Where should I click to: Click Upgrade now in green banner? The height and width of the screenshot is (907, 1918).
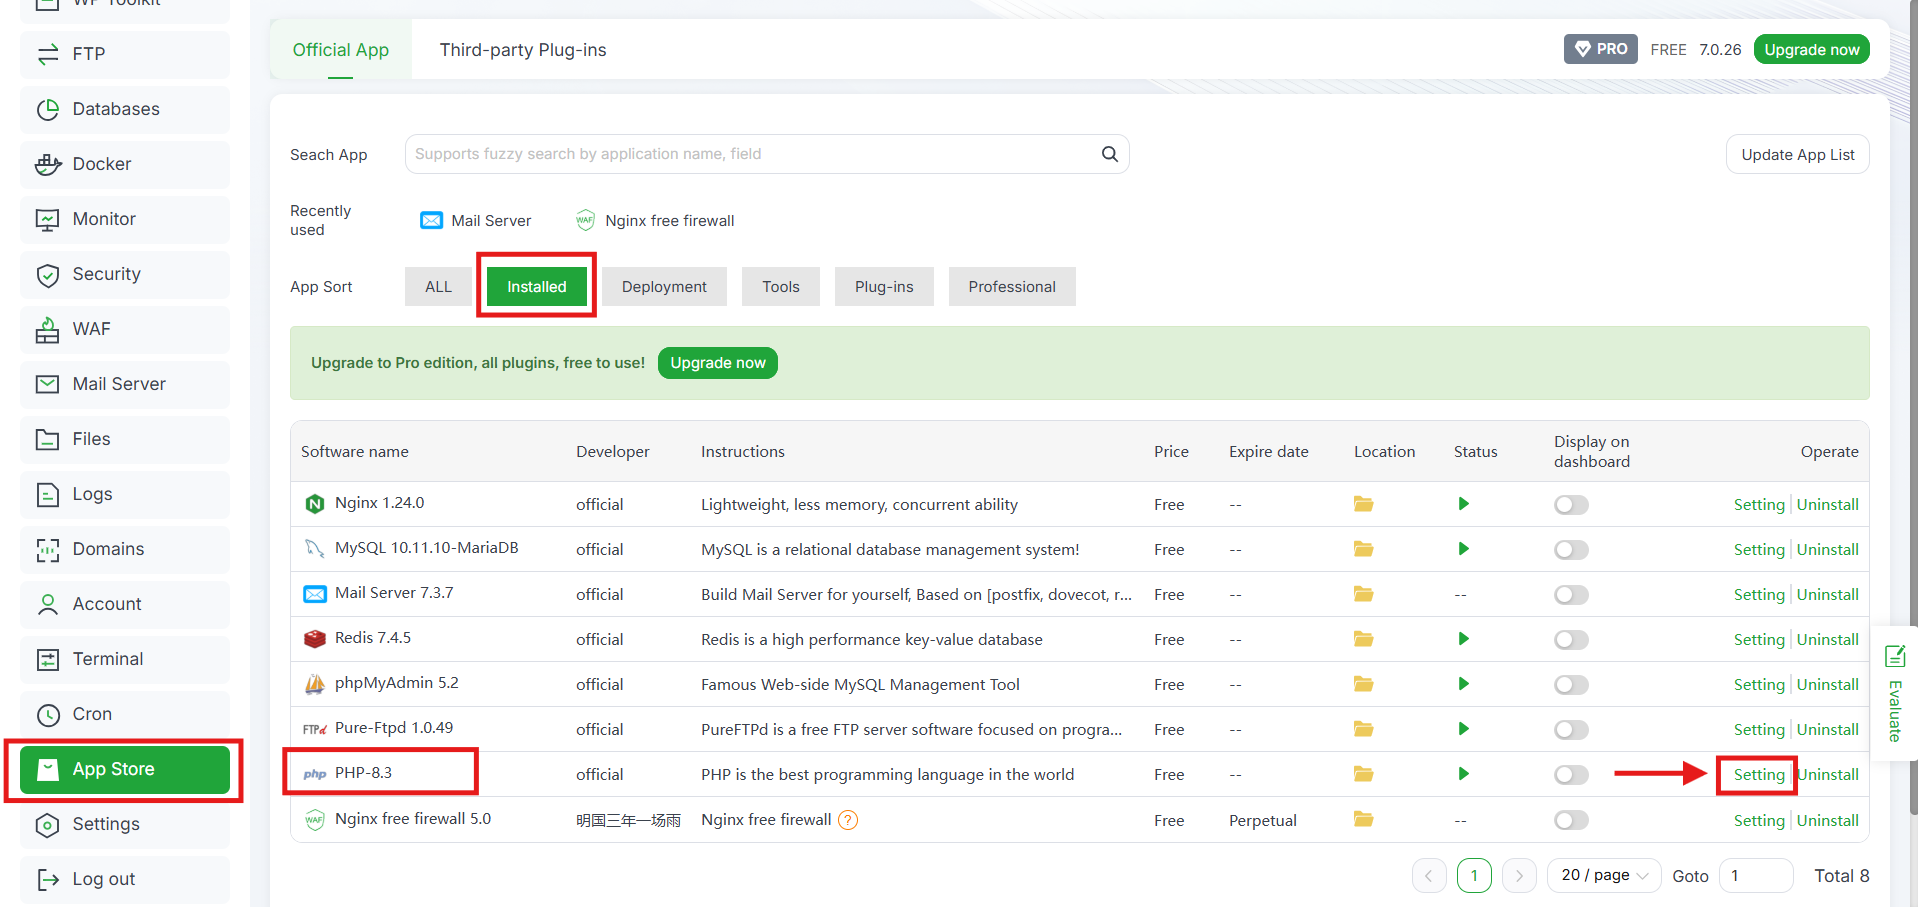click(718, 363)
